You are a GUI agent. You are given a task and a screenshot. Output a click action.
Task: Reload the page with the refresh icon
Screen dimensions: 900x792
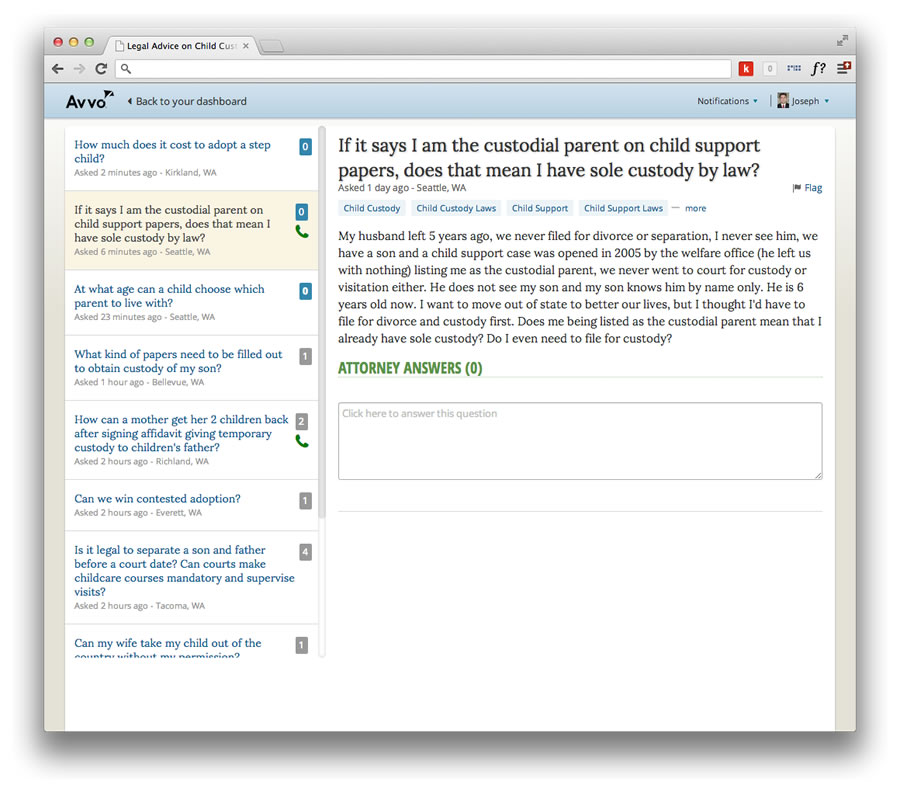click(101, 69)
